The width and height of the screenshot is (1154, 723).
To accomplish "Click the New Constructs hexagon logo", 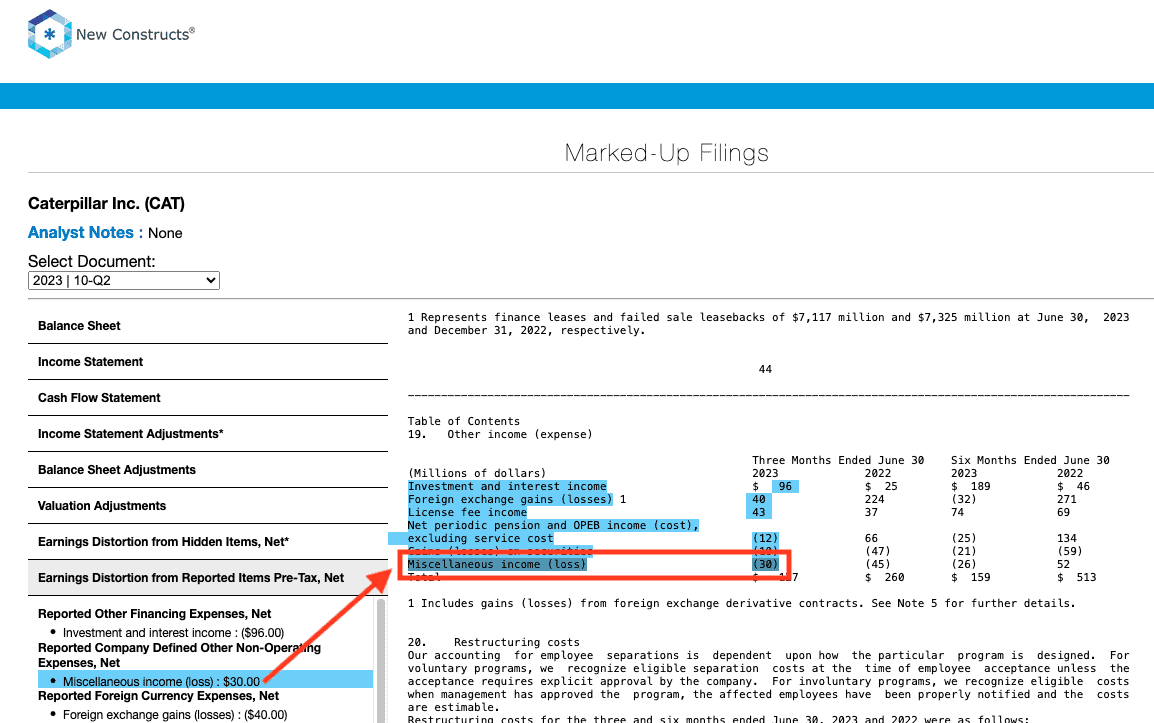I will point(49,34).
